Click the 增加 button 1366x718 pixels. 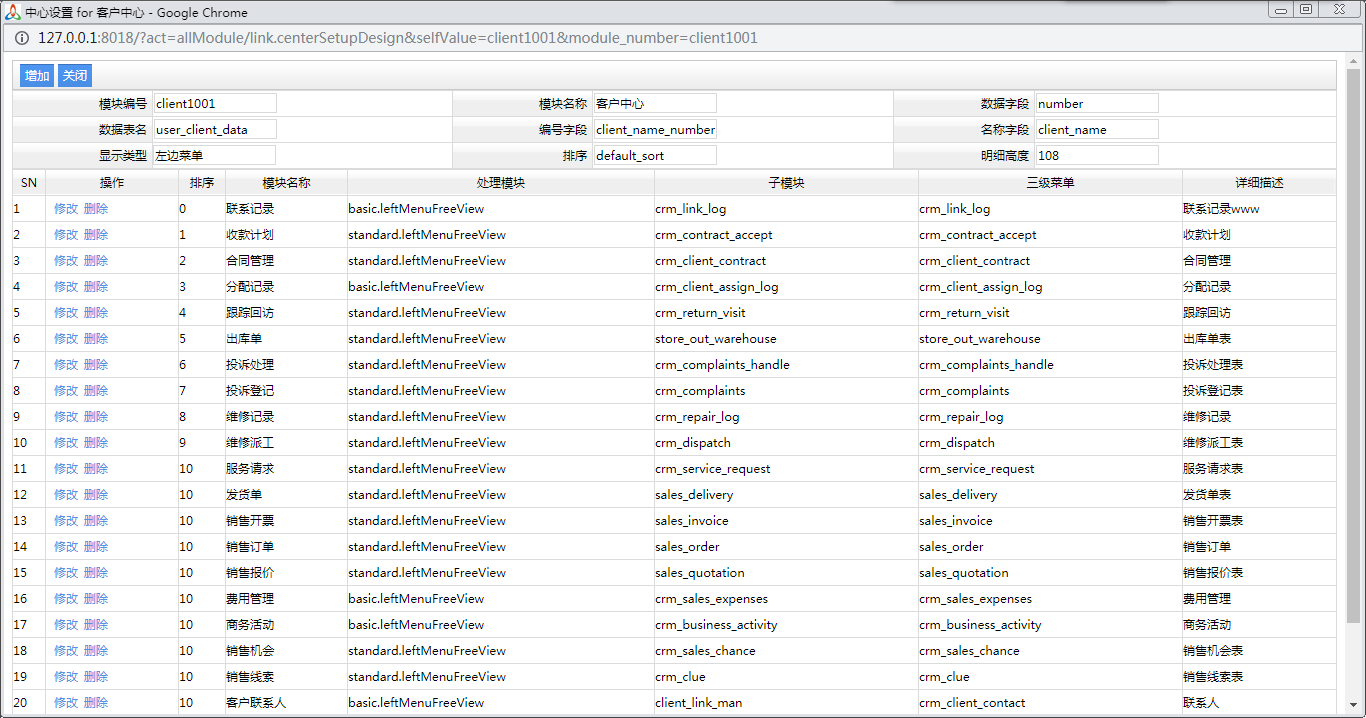click(37, 76)
